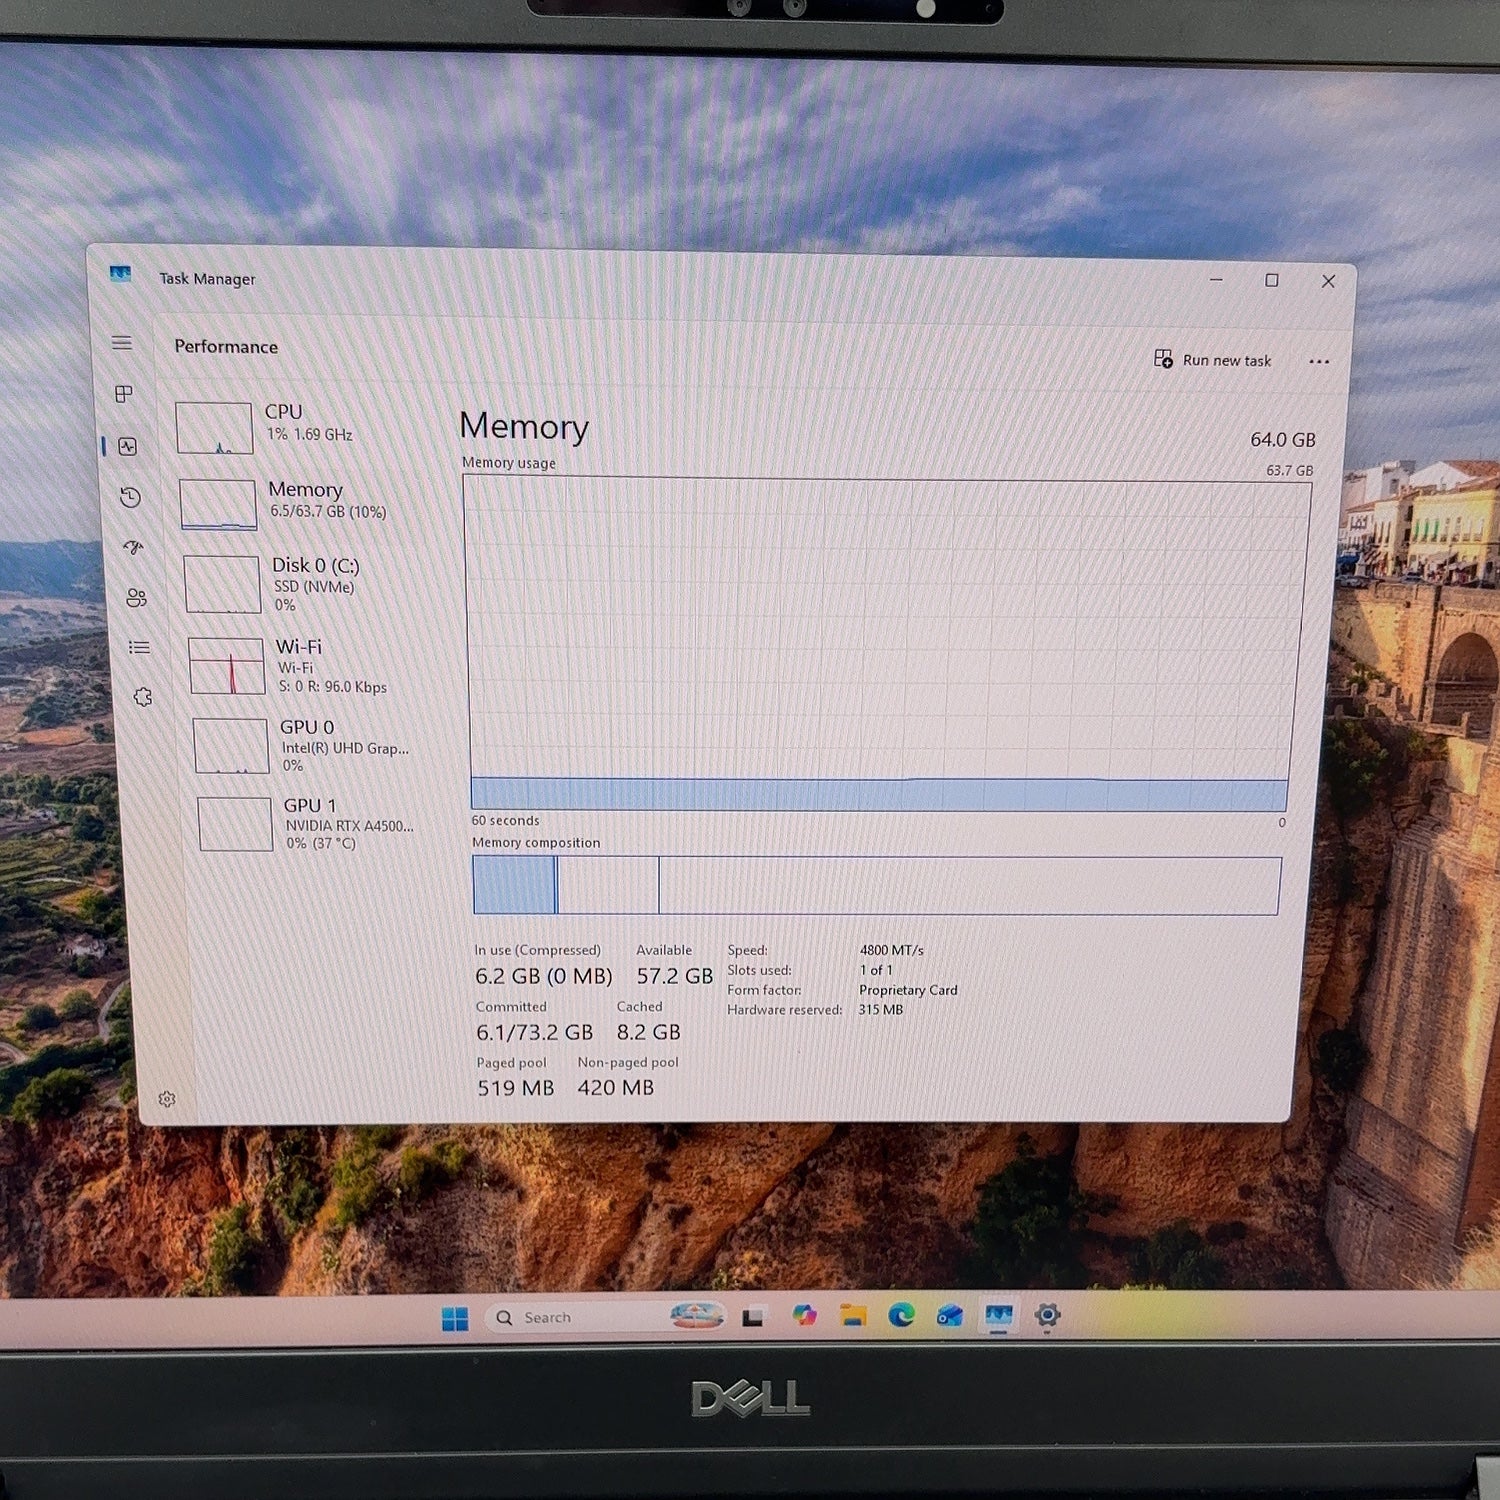1500x1500 pixels.
Task: Open the App history page icon
Action: [130, 497]
